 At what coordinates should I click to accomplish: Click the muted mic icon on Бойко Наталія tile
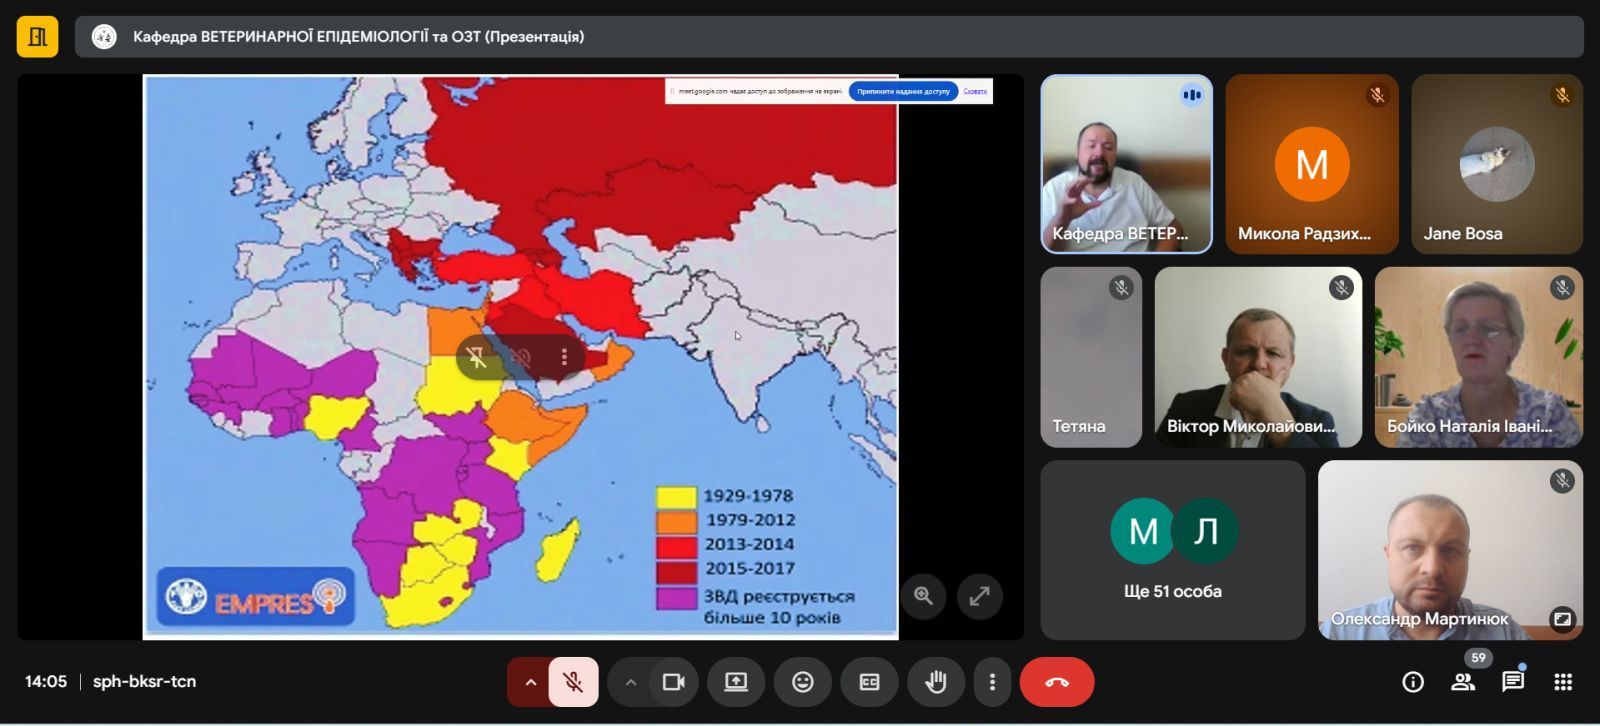pos(1562,288)
